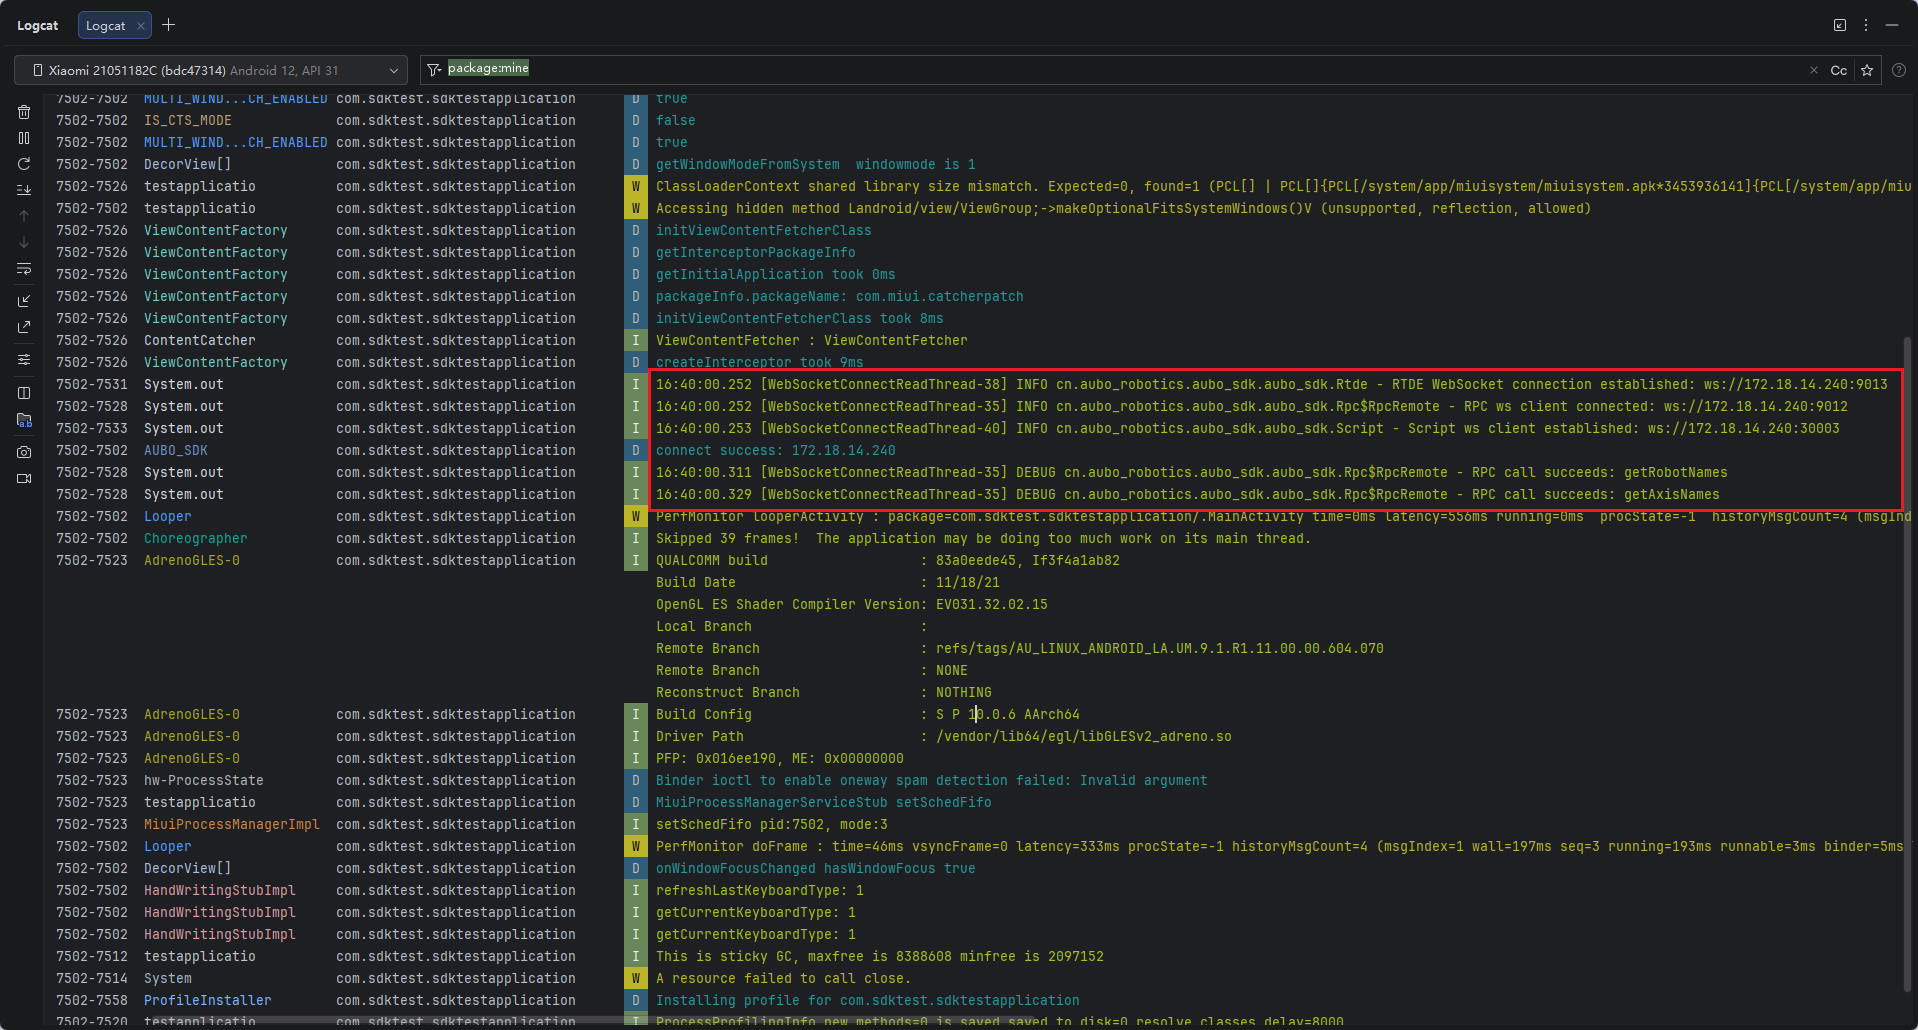This screenshot has height=1030, width=1918.
Task: Open the three-dot options menu
Action: [x=1866, y=25]
